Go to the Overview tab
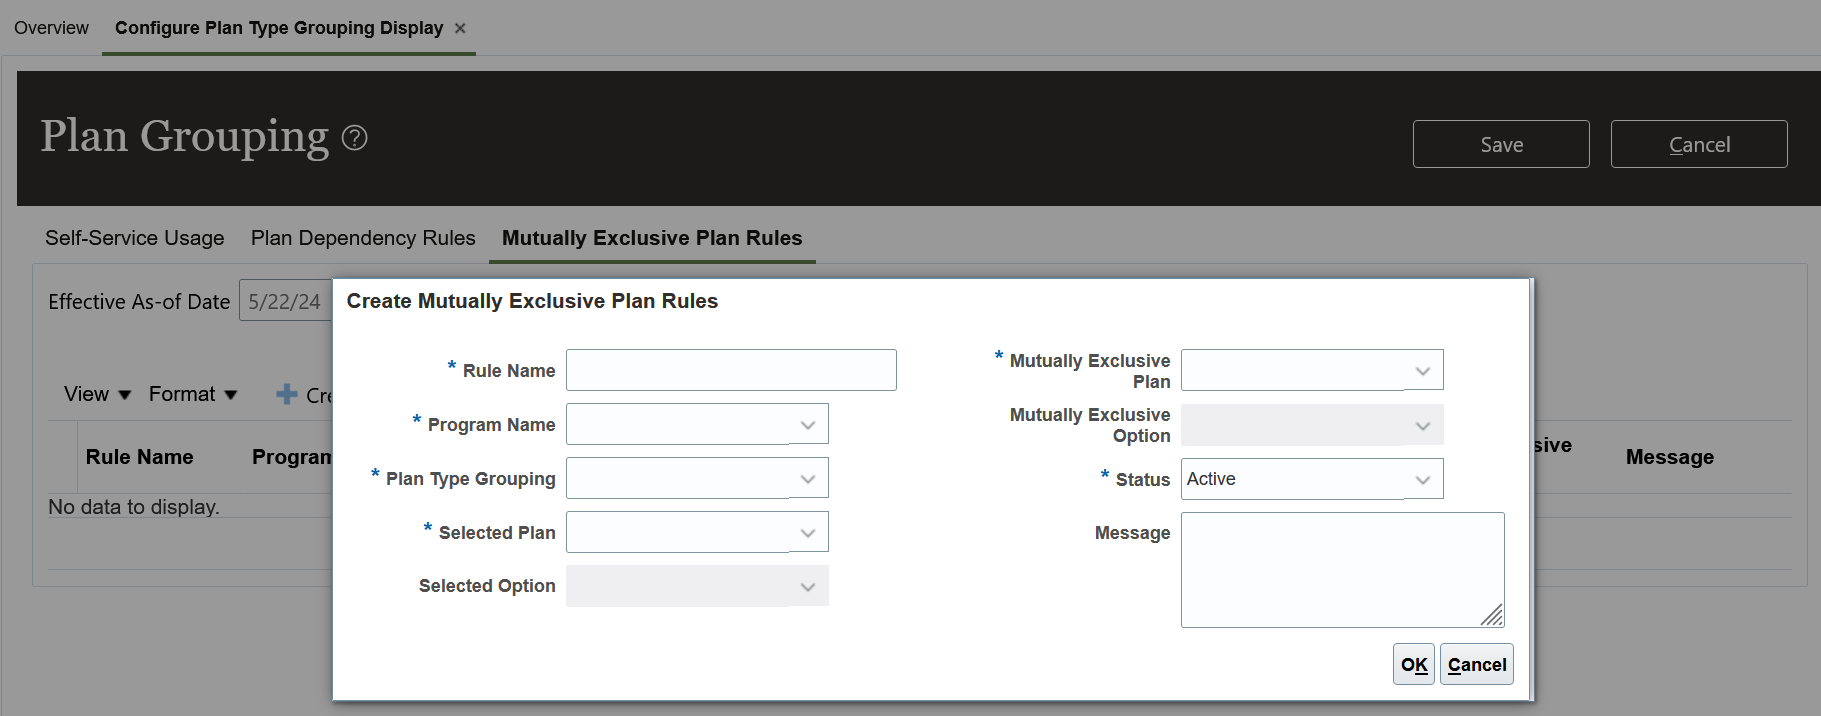 coord(51,28)
